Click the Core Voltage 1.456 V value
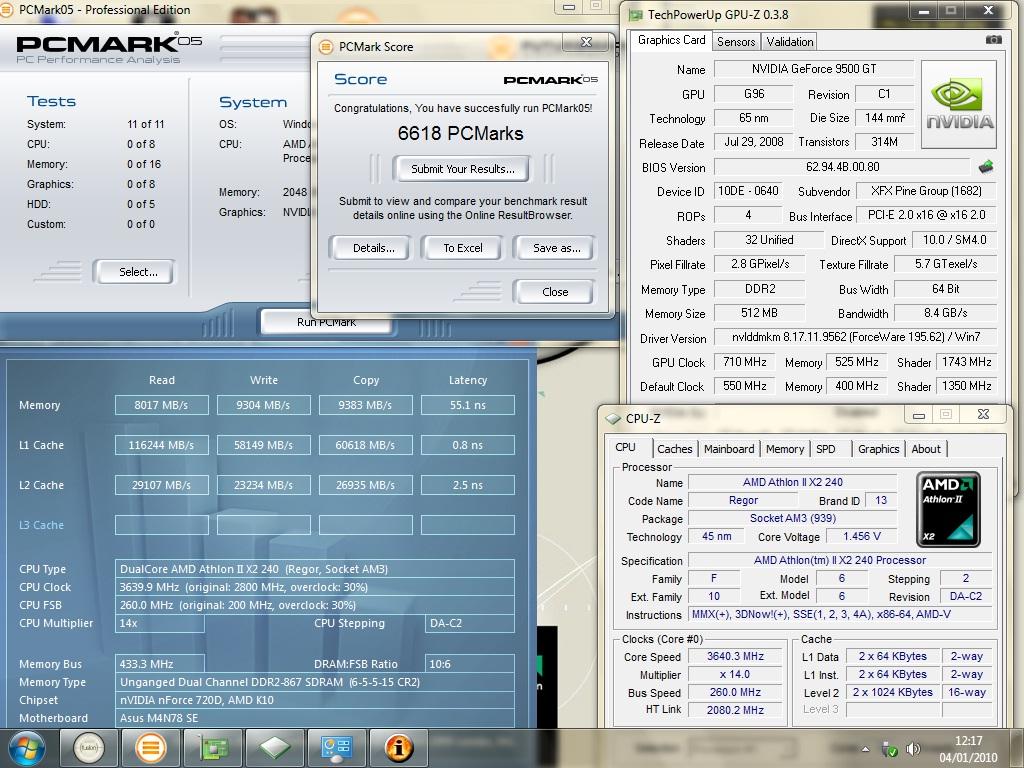This screenshot has height=768, width=1024. coord(861,537)
